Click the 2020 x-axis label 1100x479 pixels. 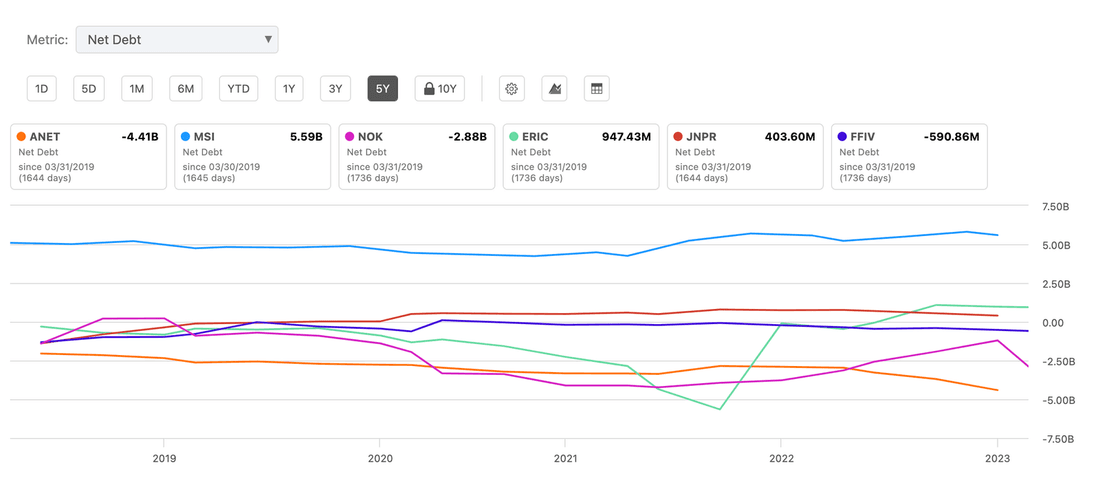coord(380,459)
